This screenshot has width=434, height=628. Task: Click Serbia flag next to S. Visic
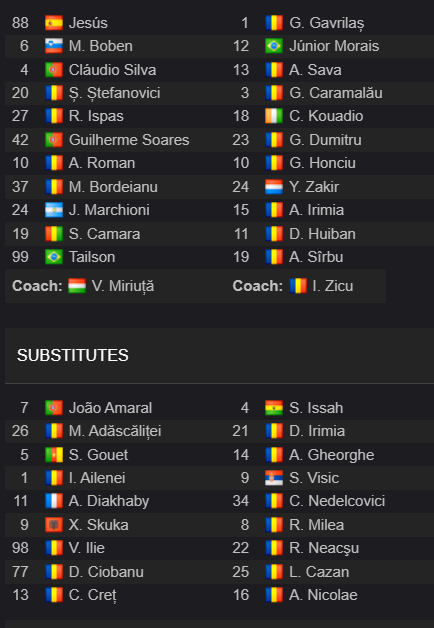point(274,478)
